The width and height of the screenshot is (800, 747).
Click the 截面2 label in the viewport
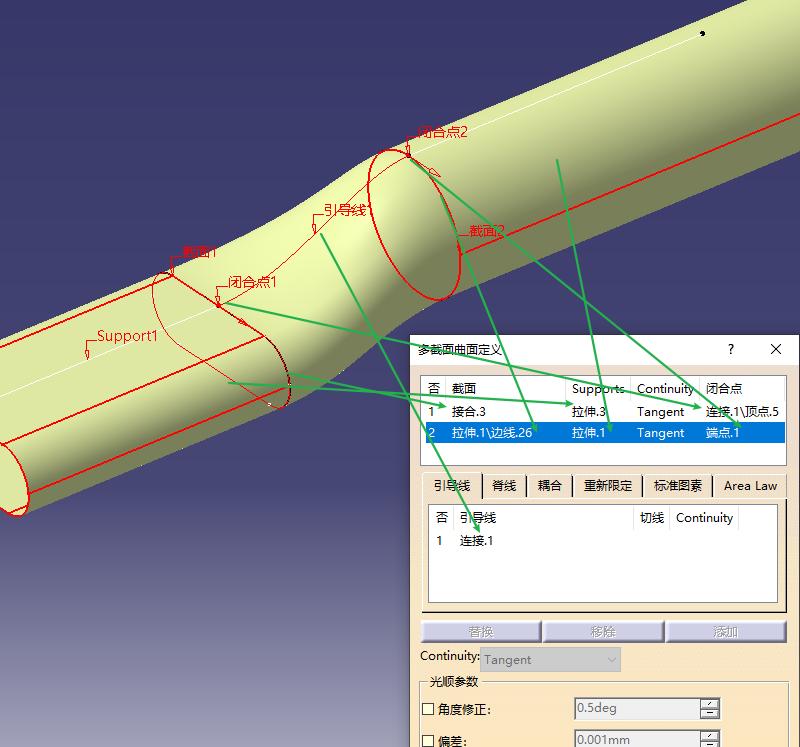(x=487, y=231)
